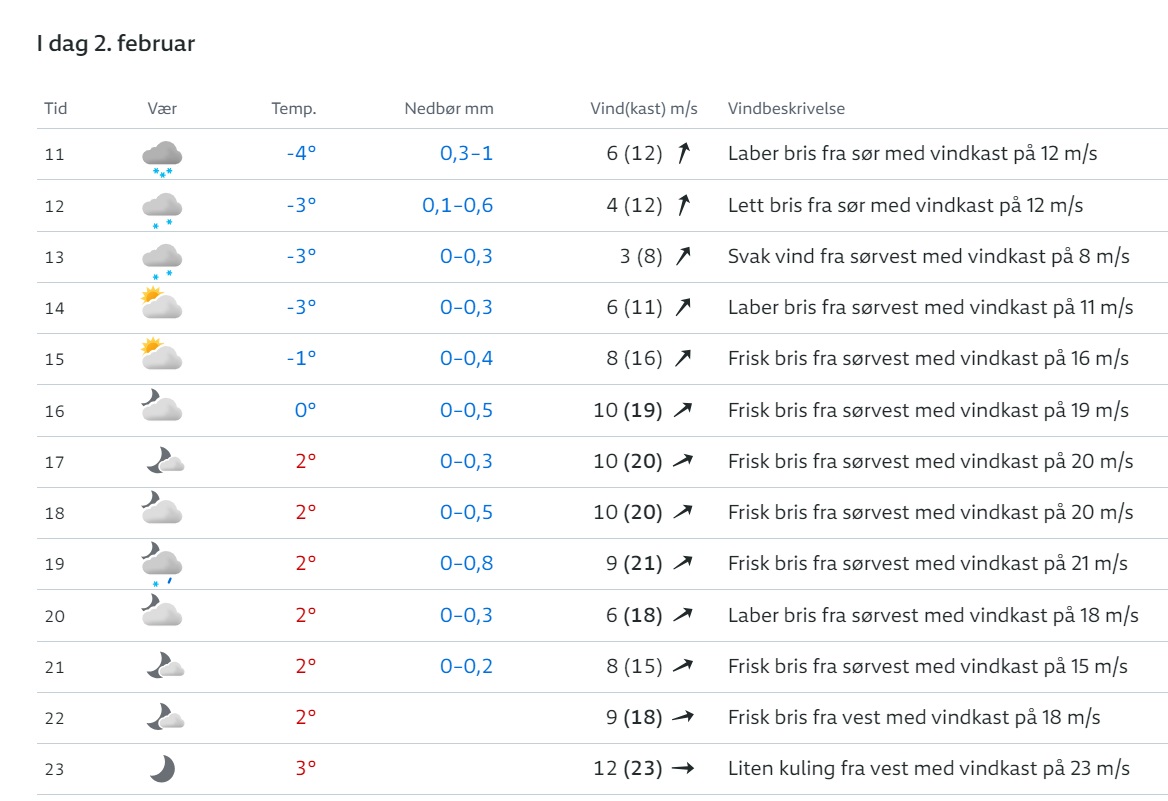Viewport: 1168px width, 801px height.
Task: Click the snow cloud icon at hour 11
Action: click(162, 158)
